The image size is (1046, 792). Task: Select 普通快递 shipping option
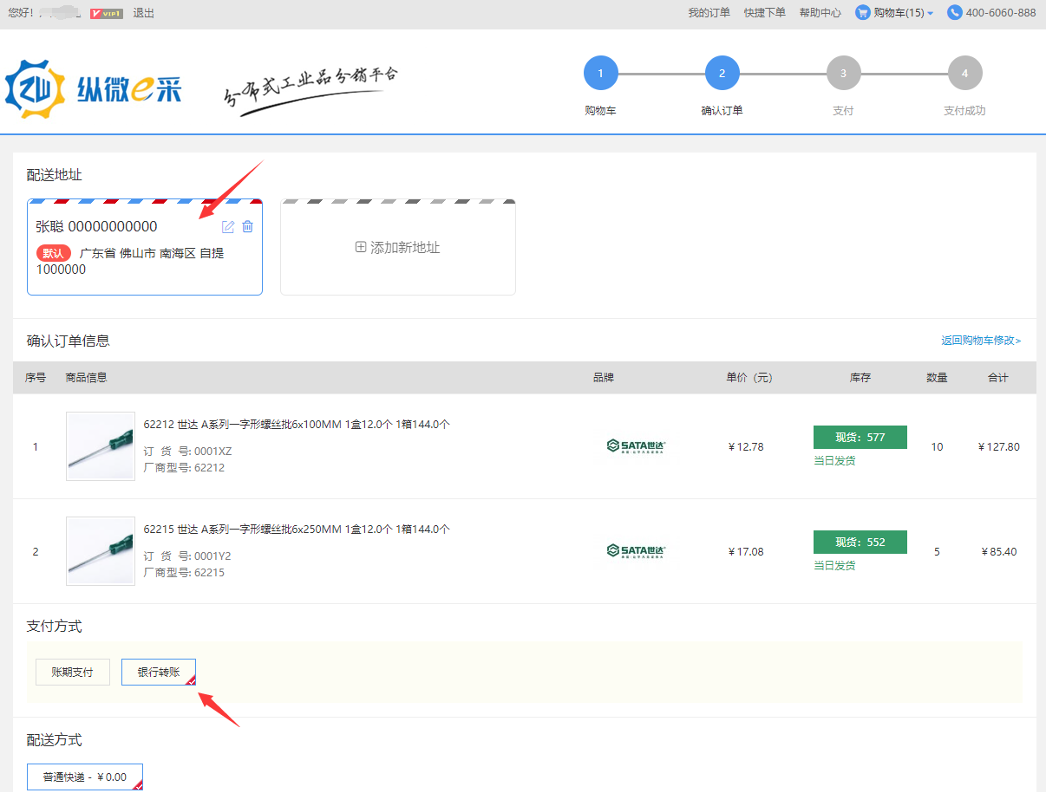(85, 777)
